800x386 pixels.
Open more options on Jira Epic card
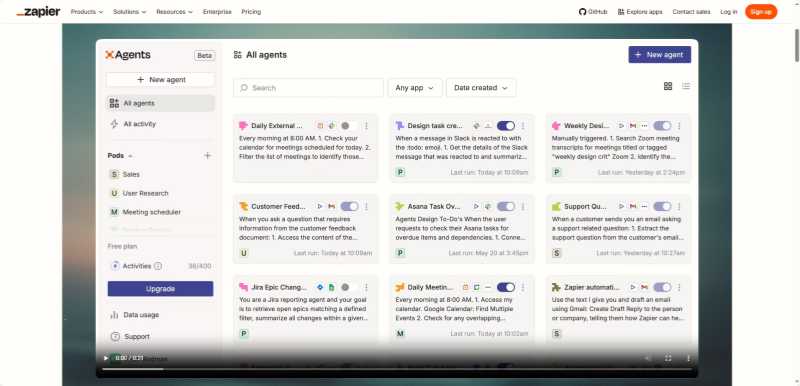[366, 288]
